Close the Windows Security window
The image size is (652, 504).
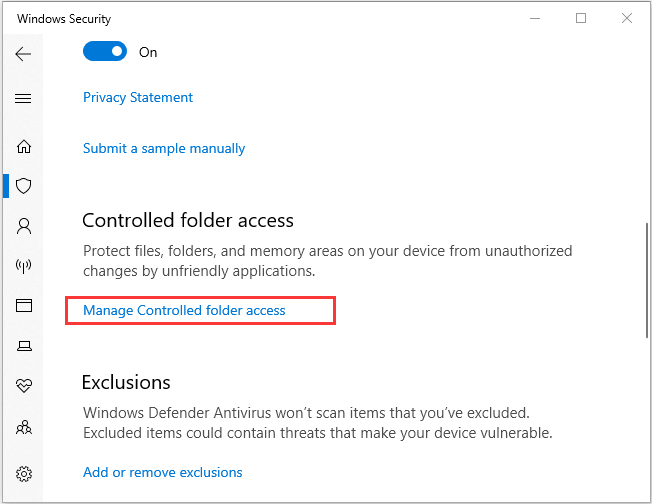627,18
